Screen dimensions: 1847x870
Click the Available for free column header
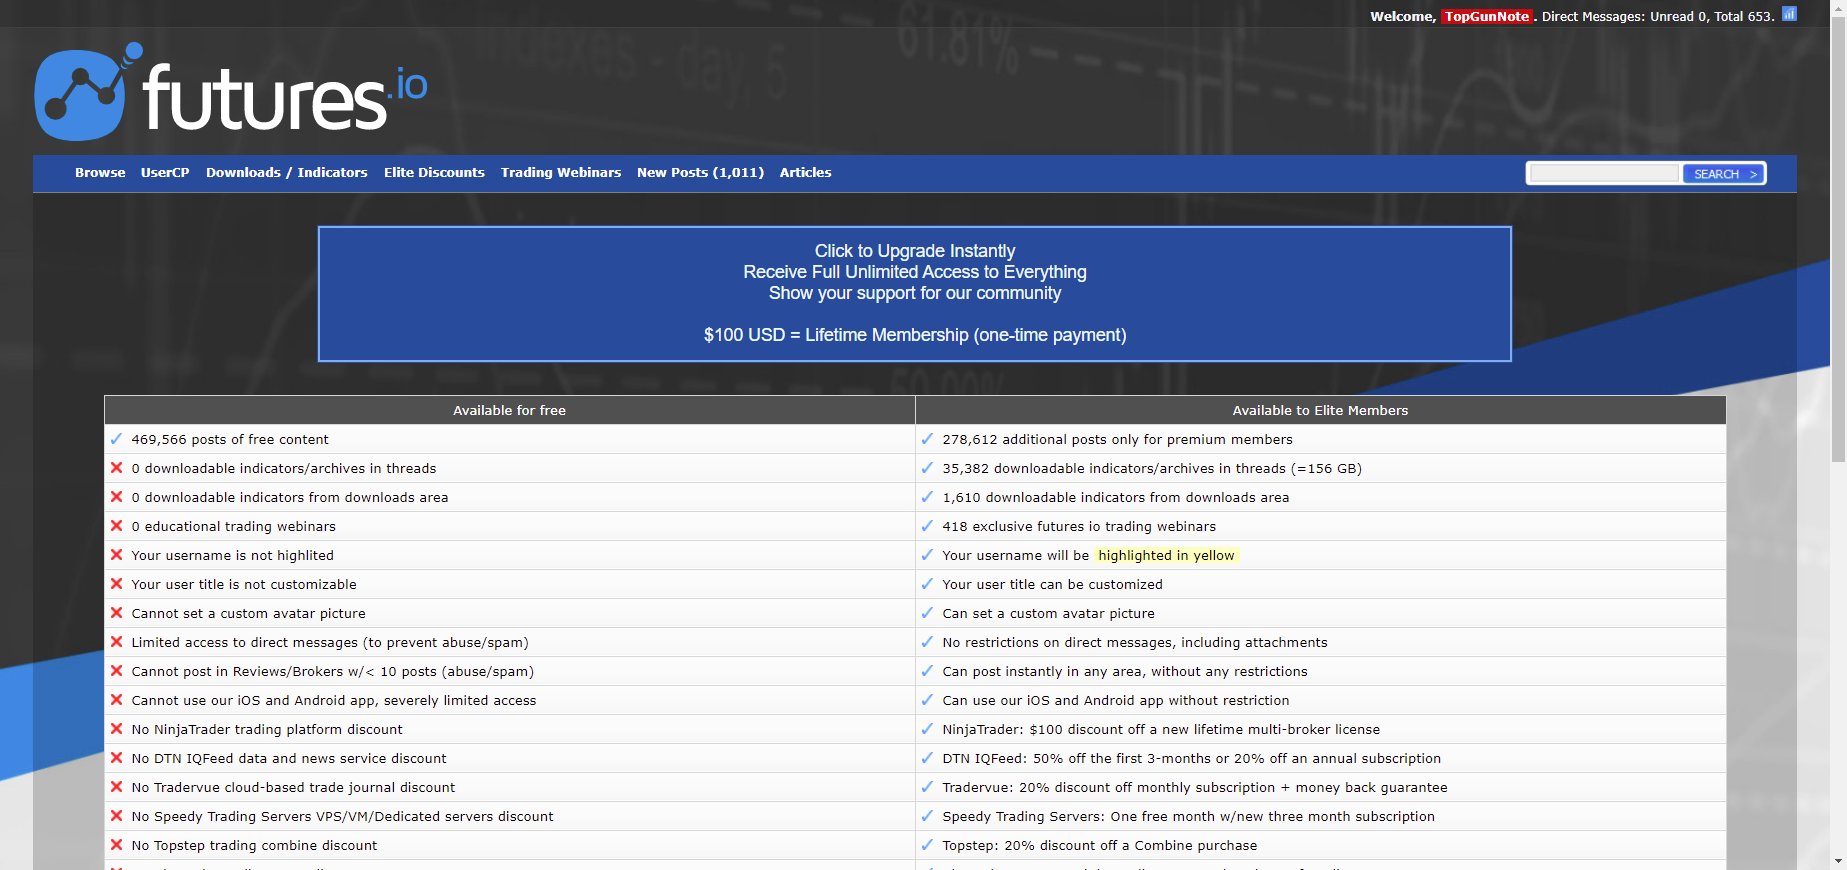click(510, 410)
